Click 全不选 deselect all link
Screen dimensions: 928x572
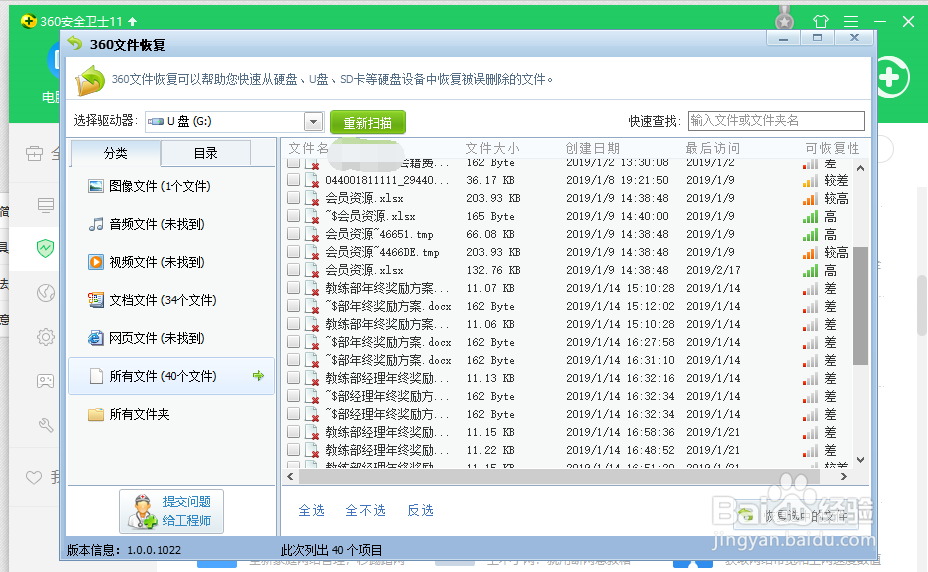(365, 510)
